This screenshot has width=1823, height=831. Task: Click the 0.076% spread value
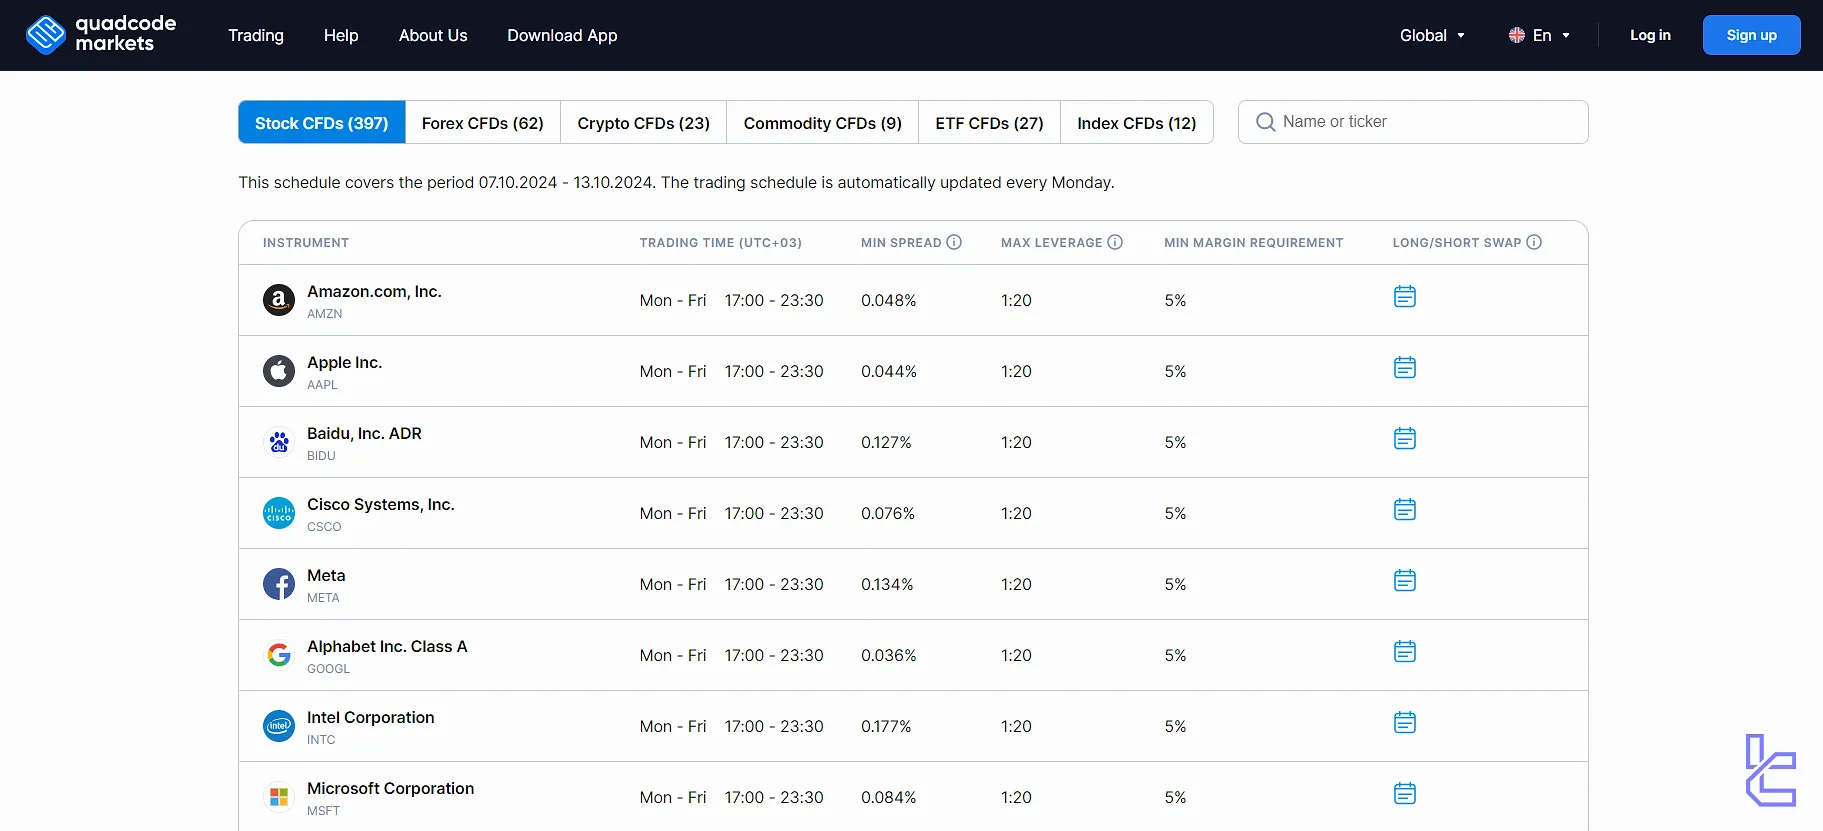[x=888, y=513]
